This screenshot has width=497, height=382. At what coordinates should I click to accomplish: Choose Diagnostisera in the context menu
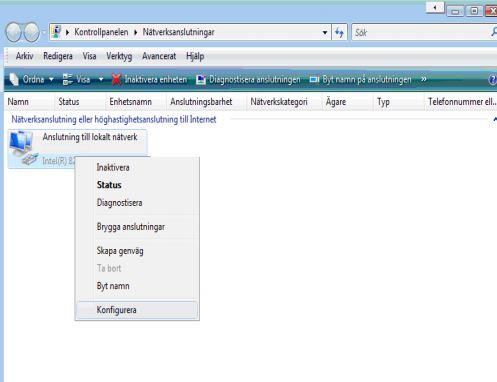(x=137, y=203)
